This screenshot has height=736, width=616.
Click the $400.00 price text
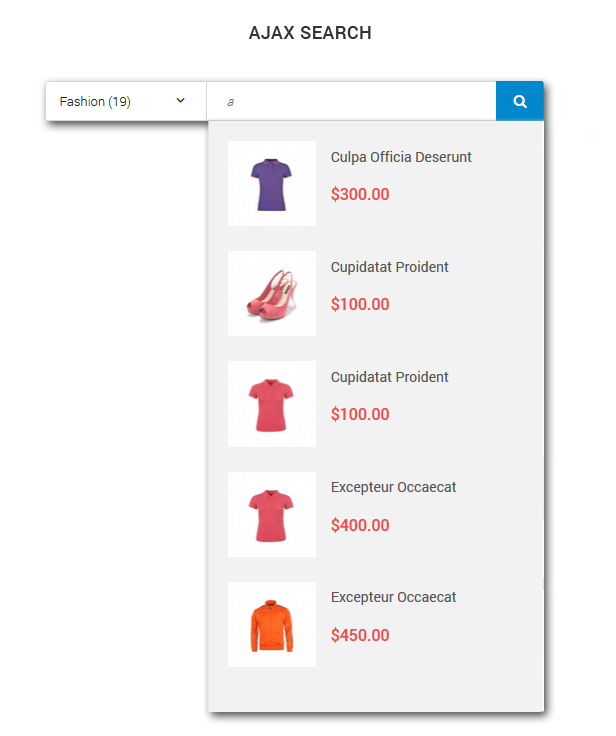point(360,525)
